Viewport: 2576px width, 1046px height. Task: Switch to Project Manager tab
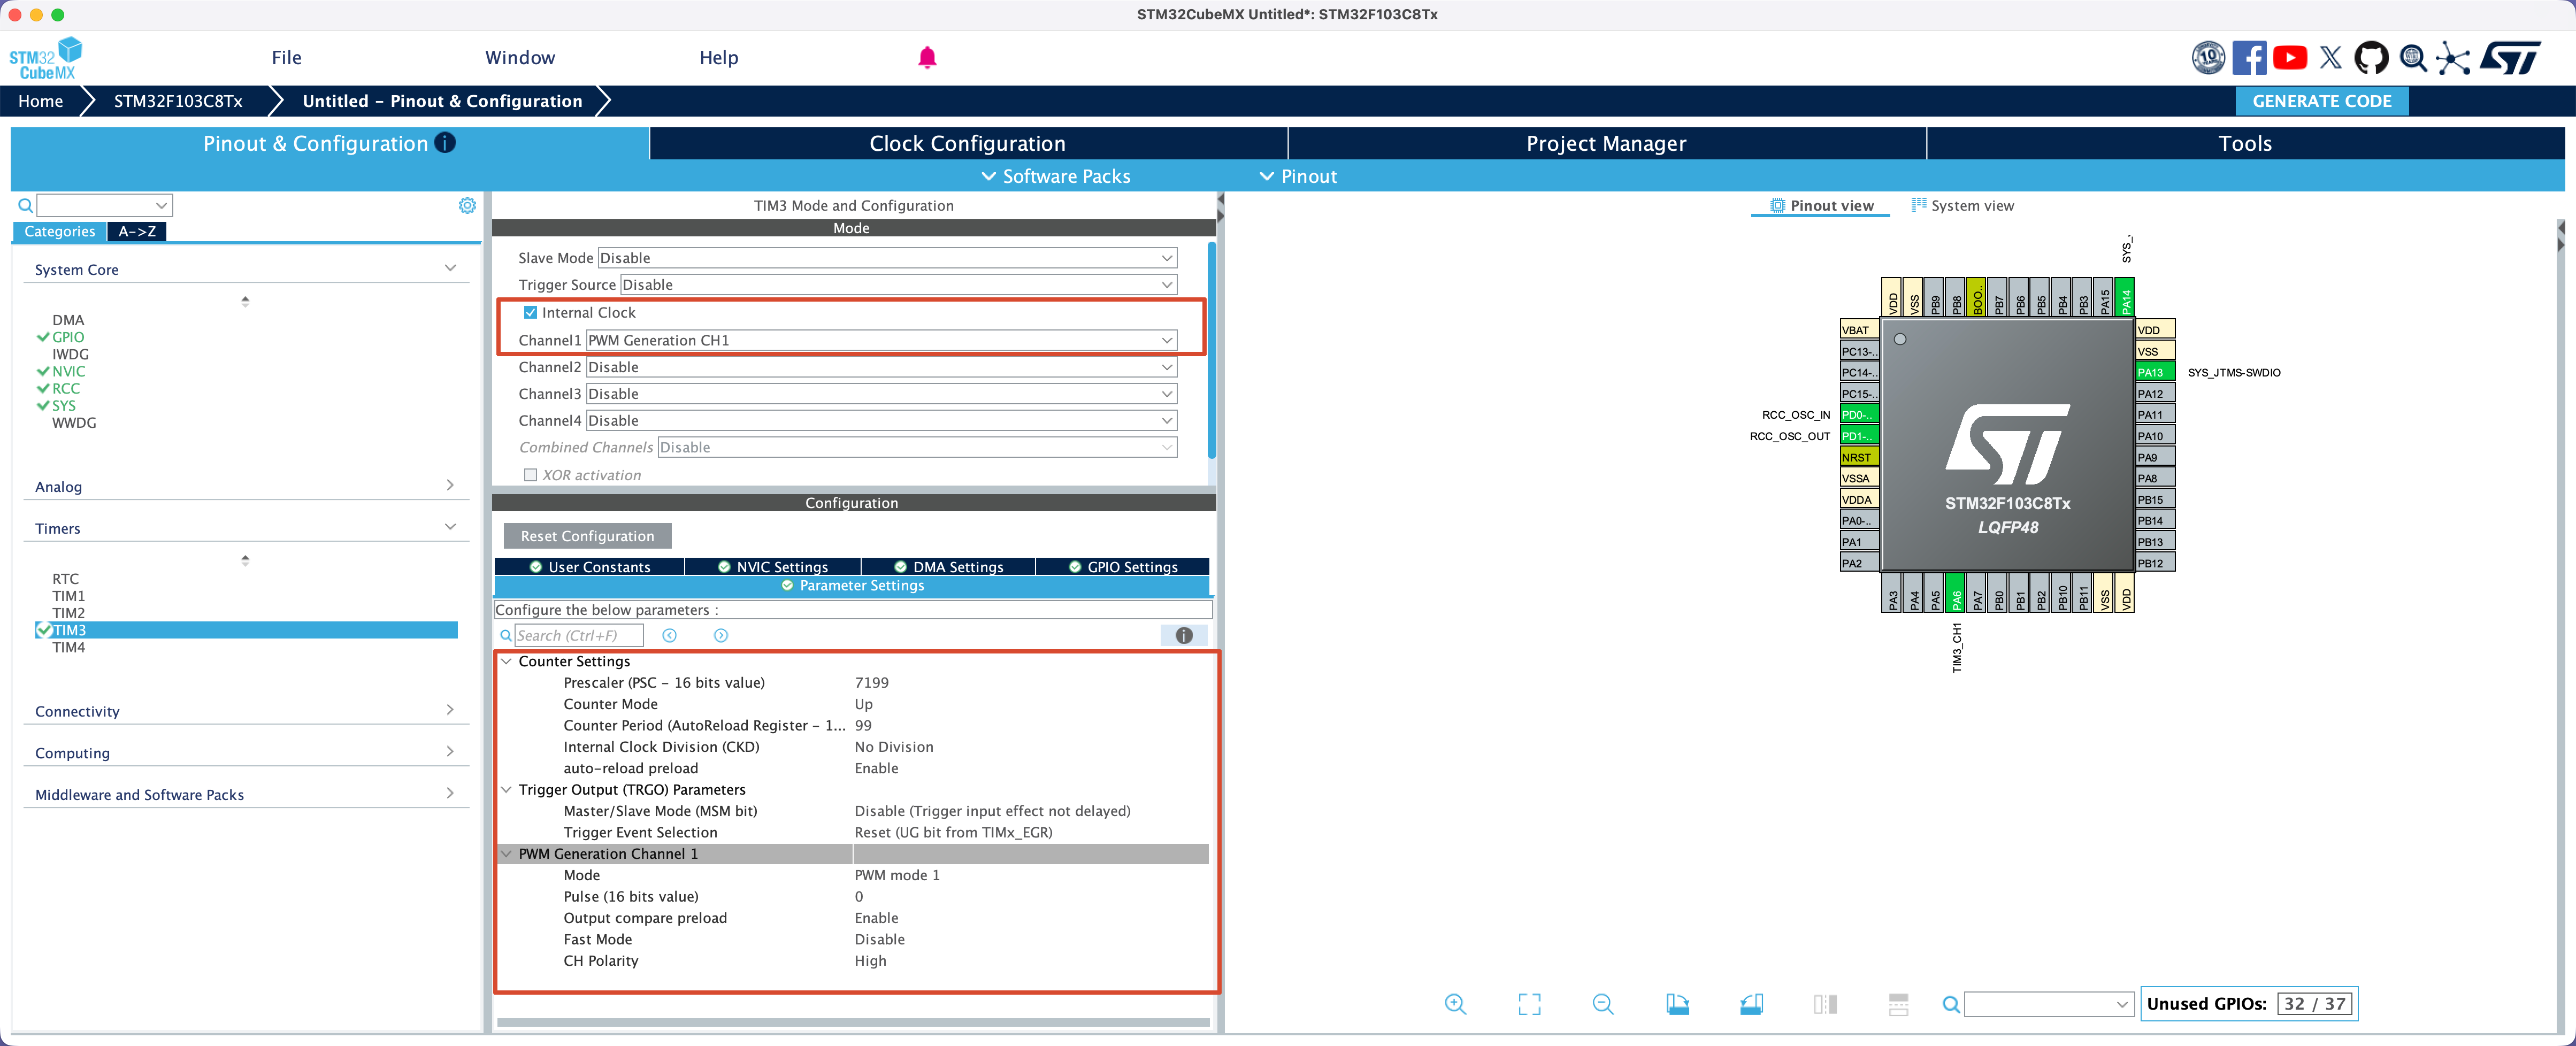coord(1606,143)
